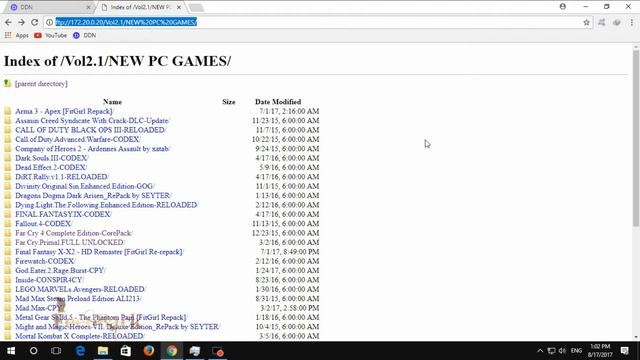Open a new tab
640x360 pixels.
pyautogui.click(x=196, y=7)
